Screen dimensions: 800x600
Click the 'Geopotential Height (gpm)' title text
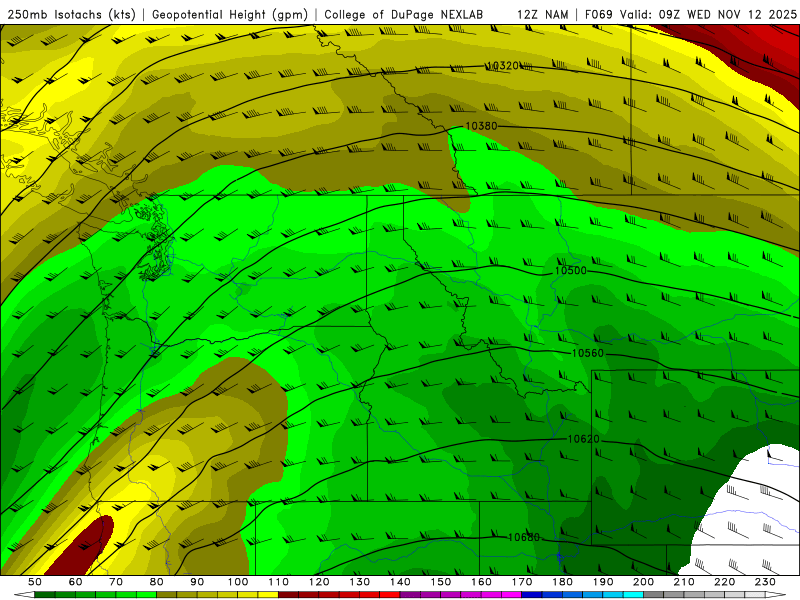pos(230,14)
